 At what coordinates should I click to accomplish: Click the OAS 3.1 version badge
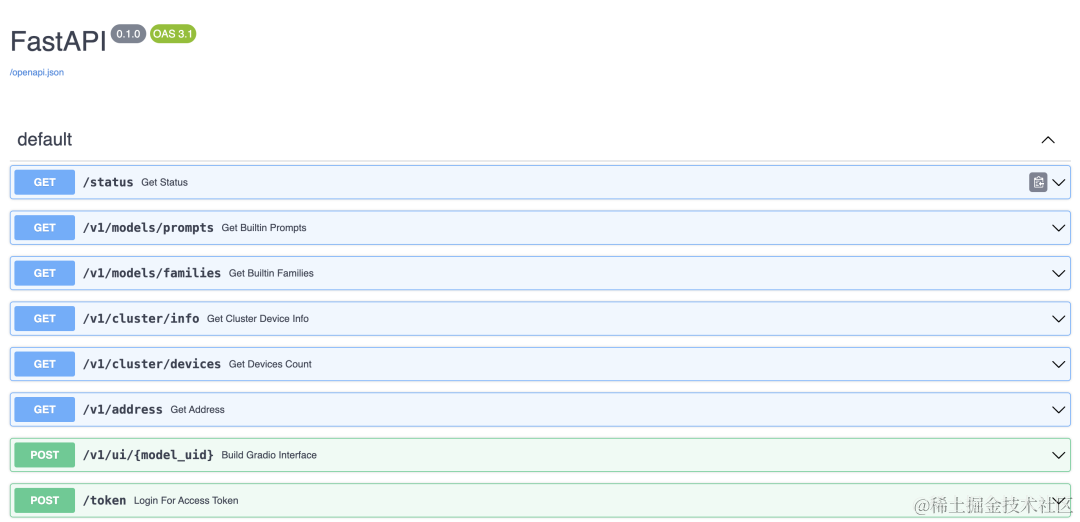[173, 34]
